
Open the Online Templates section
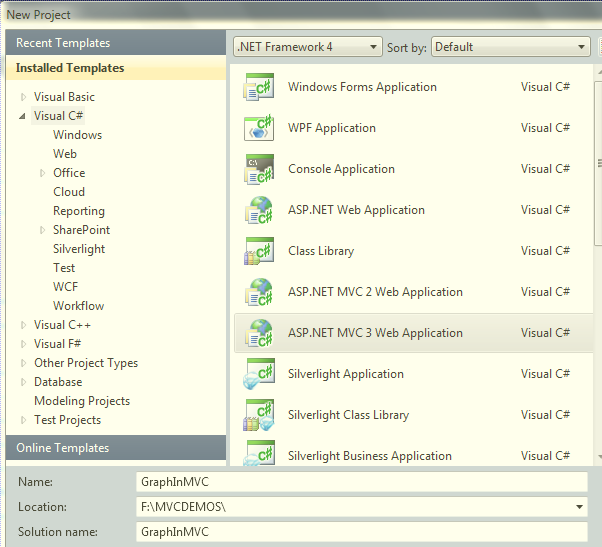116,448
